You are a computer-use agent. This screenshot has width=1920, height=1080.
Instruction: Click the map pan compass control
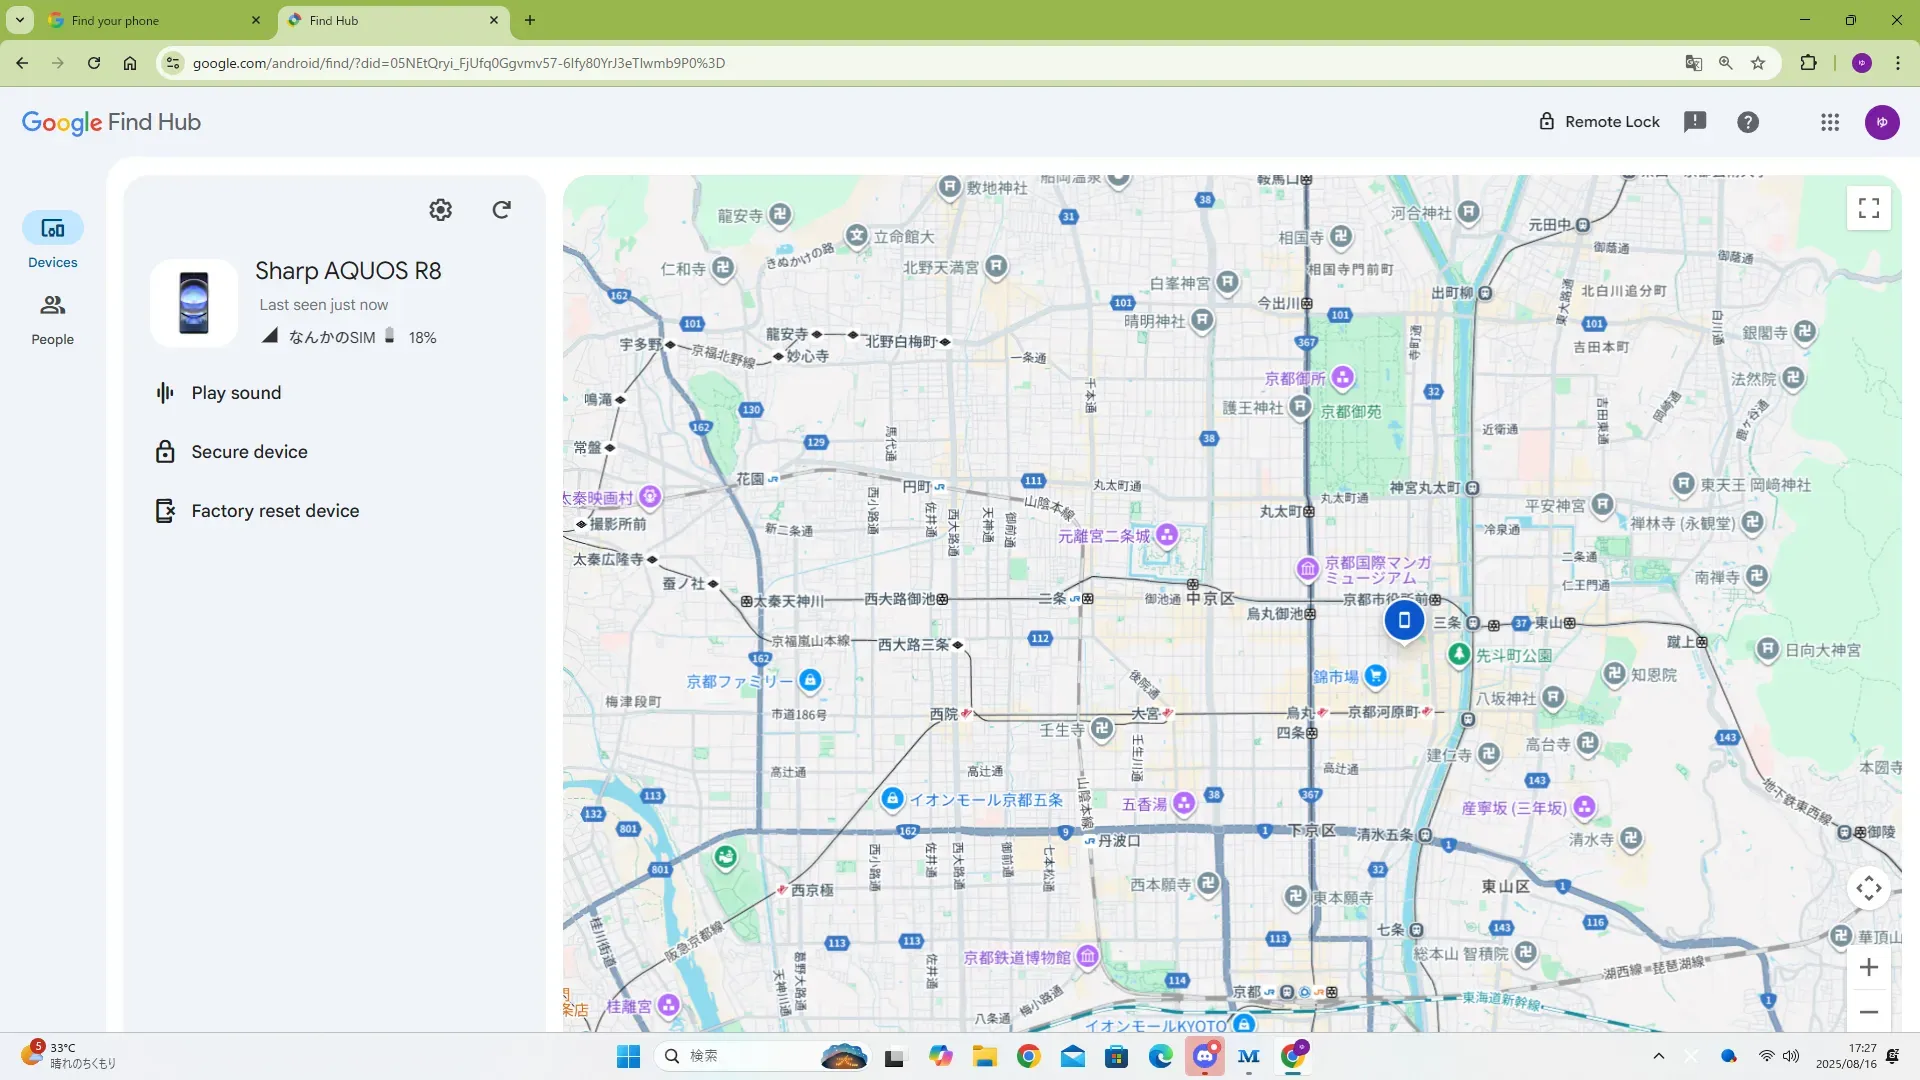pos(1868,888)
